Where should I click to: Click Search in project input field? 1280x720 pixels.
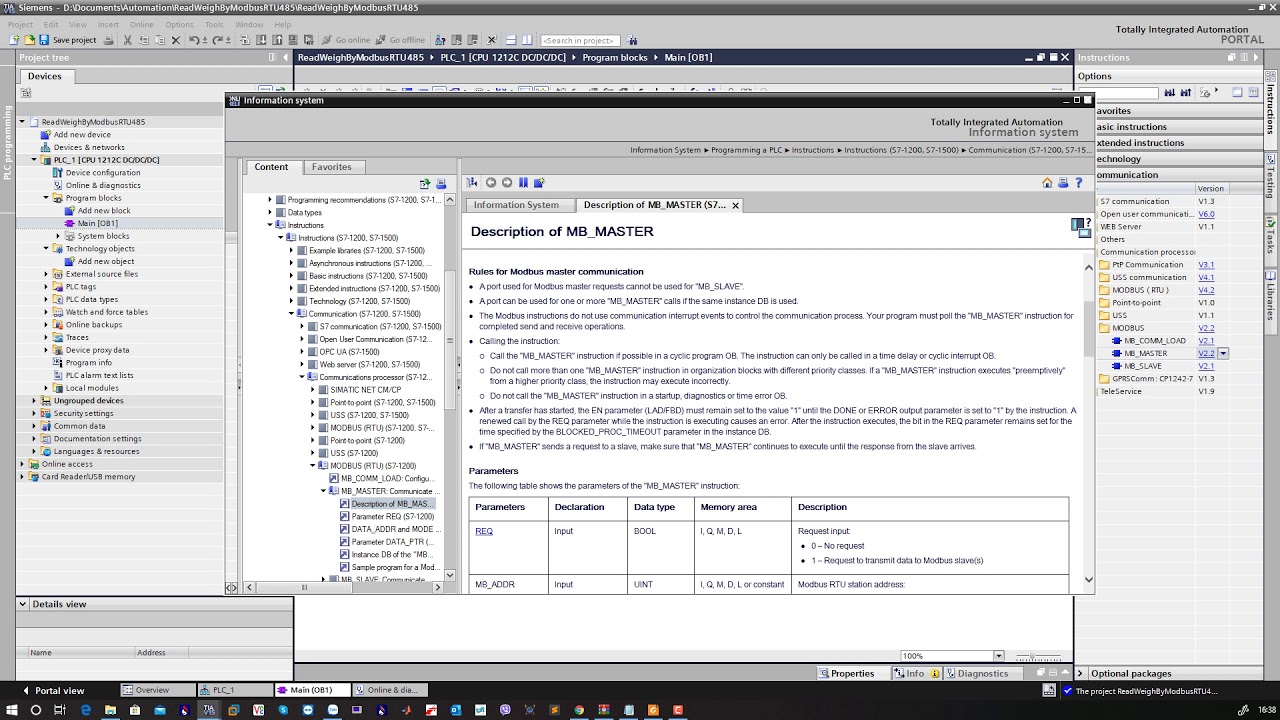[x=579, y=40]
